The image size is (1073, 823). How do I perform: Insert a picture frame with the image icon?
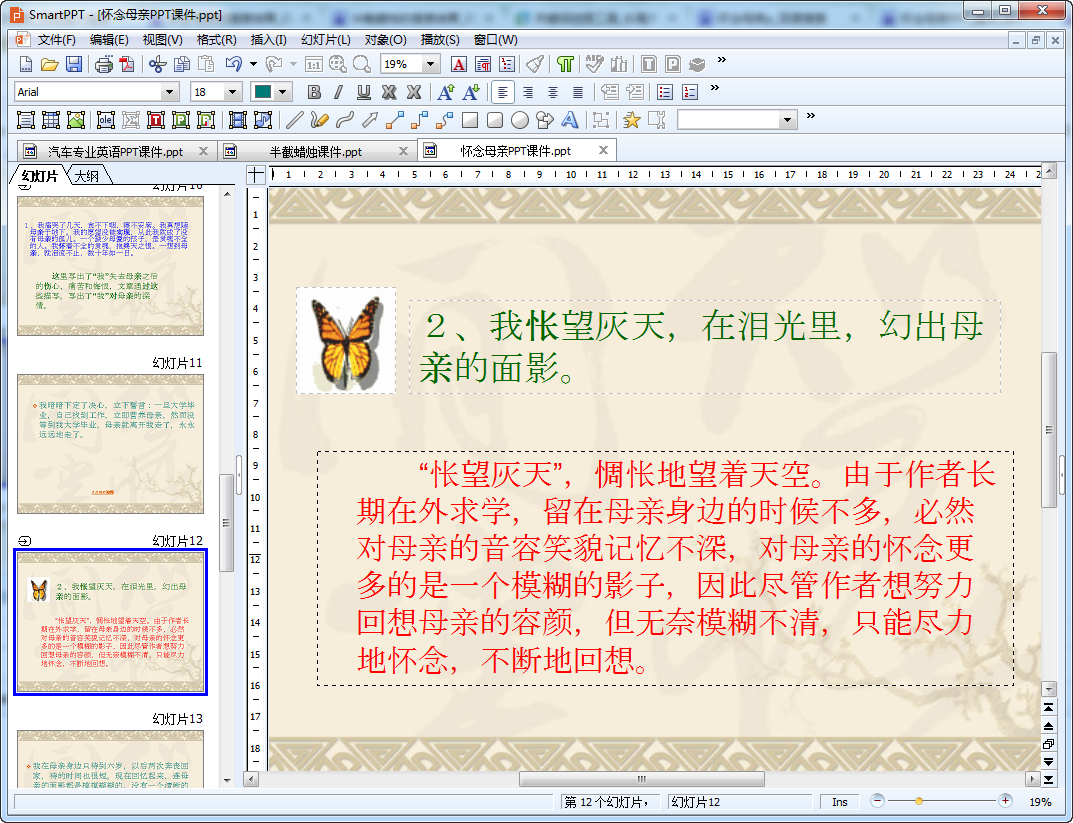click(76, 120)
